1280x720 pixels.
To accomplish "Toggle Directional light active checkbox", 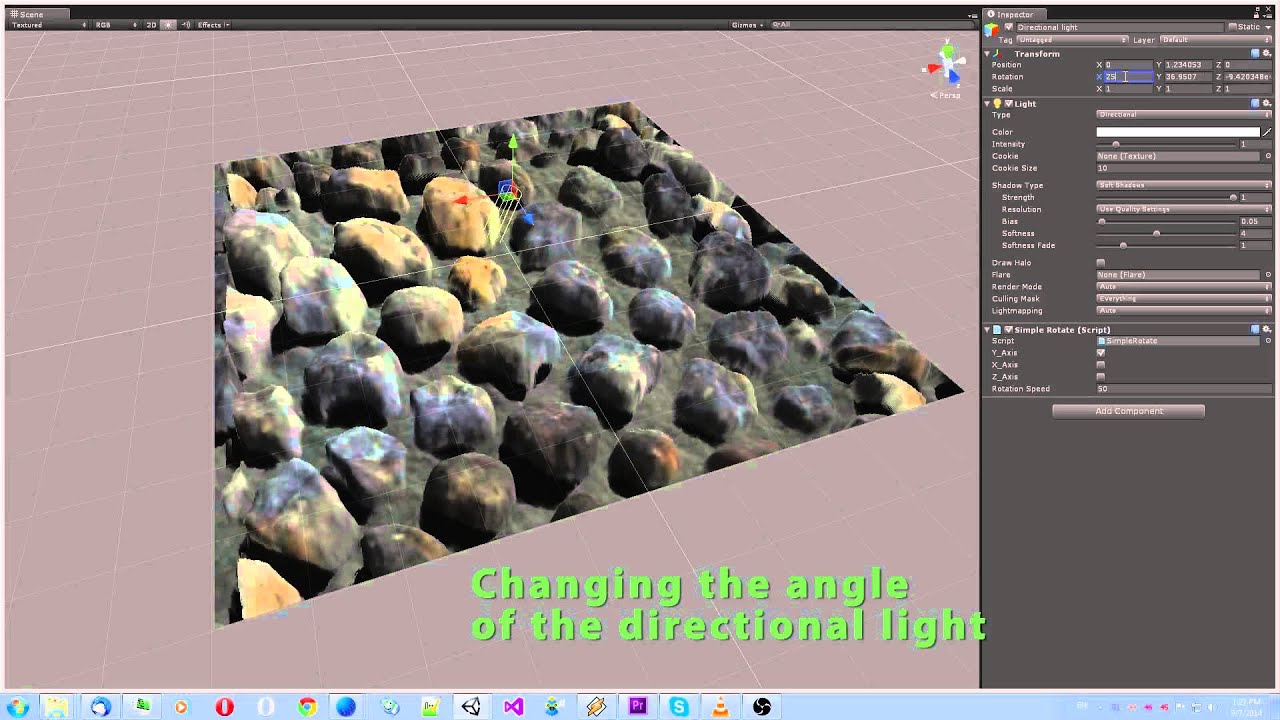I will pos(1009,27).
